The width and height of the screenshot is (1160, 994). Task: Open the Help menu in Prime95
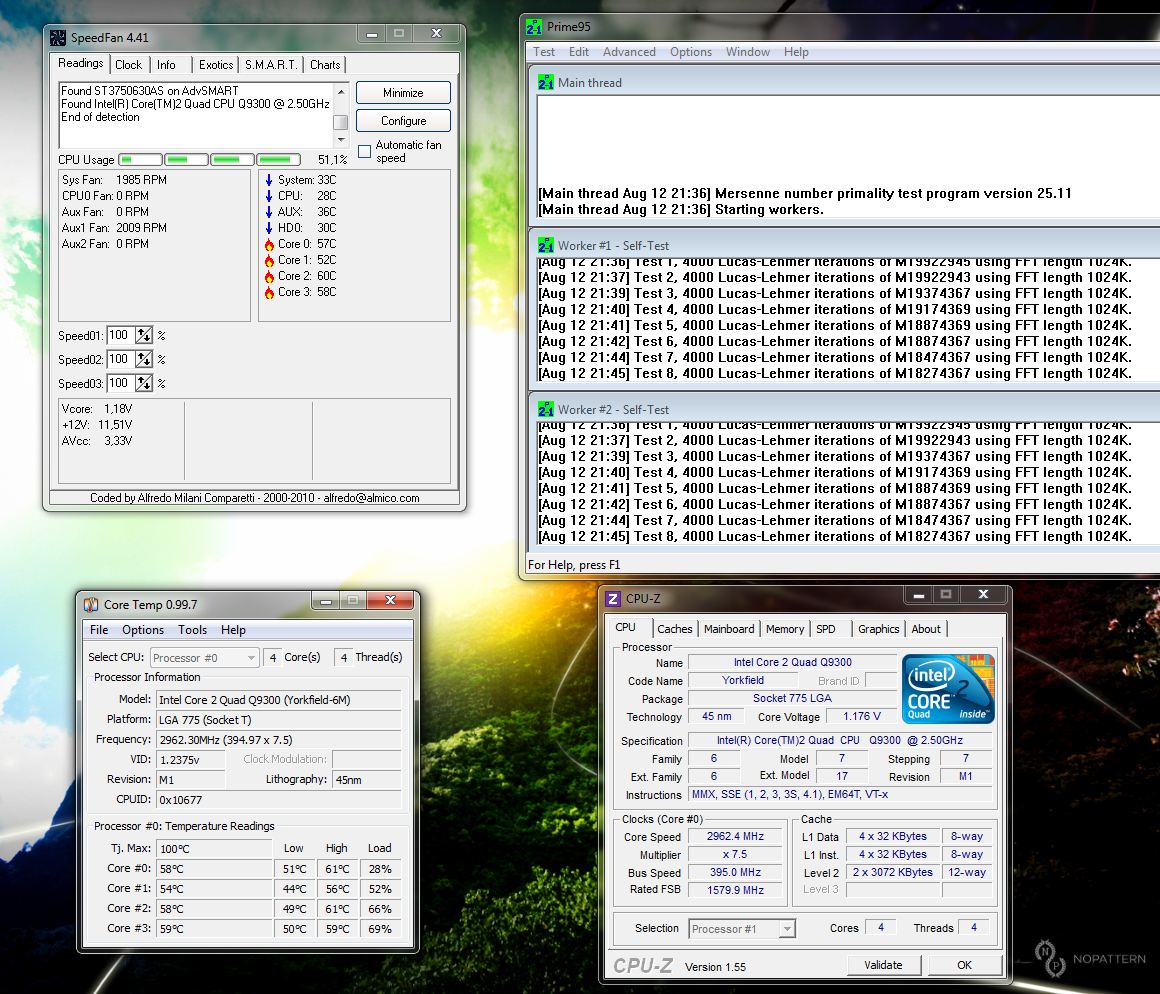tap(796, 52)
